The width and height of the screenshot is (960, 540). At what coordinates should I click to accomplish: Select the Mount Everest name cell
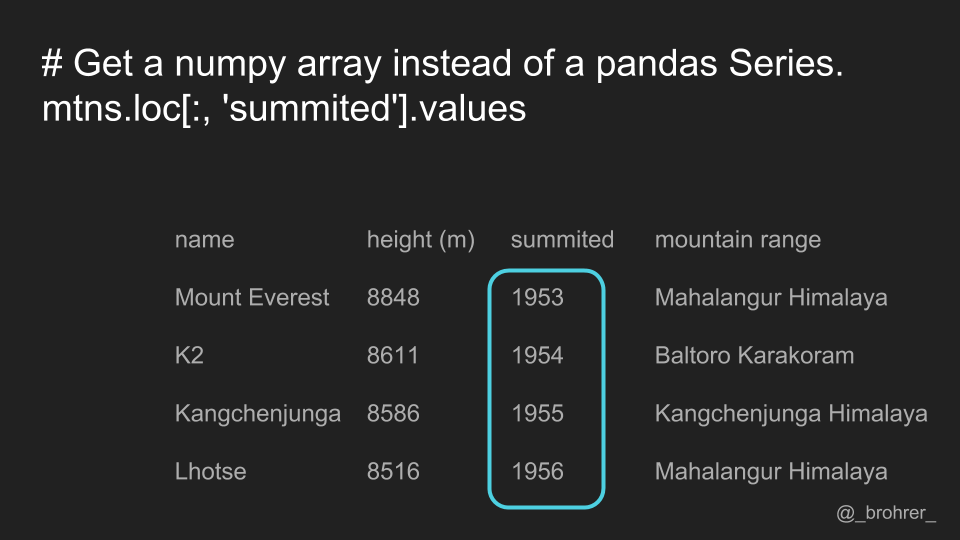pyautogui.click(x=252, y=298)
